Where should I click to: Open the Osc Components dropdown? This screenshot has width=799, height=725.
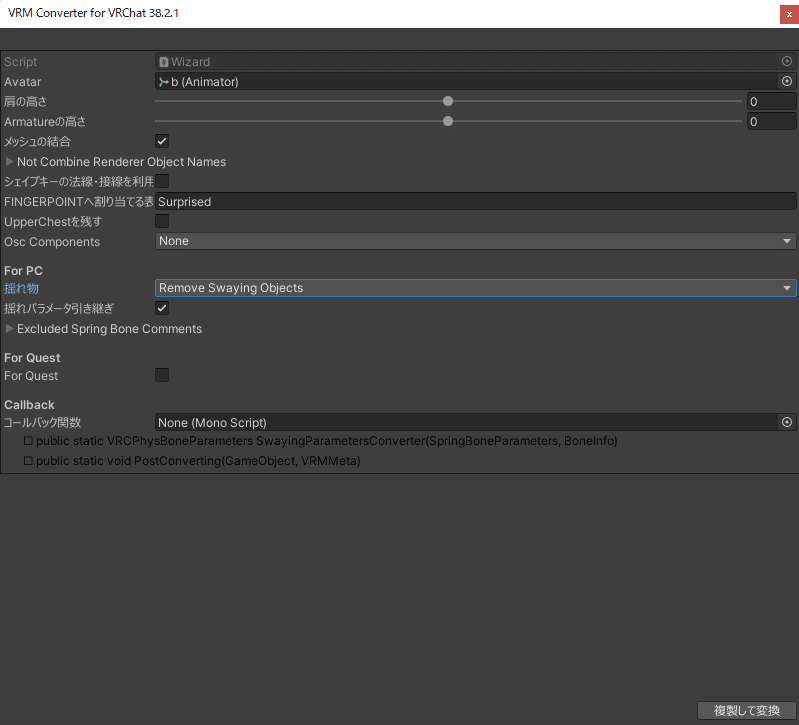click(475, 241)
